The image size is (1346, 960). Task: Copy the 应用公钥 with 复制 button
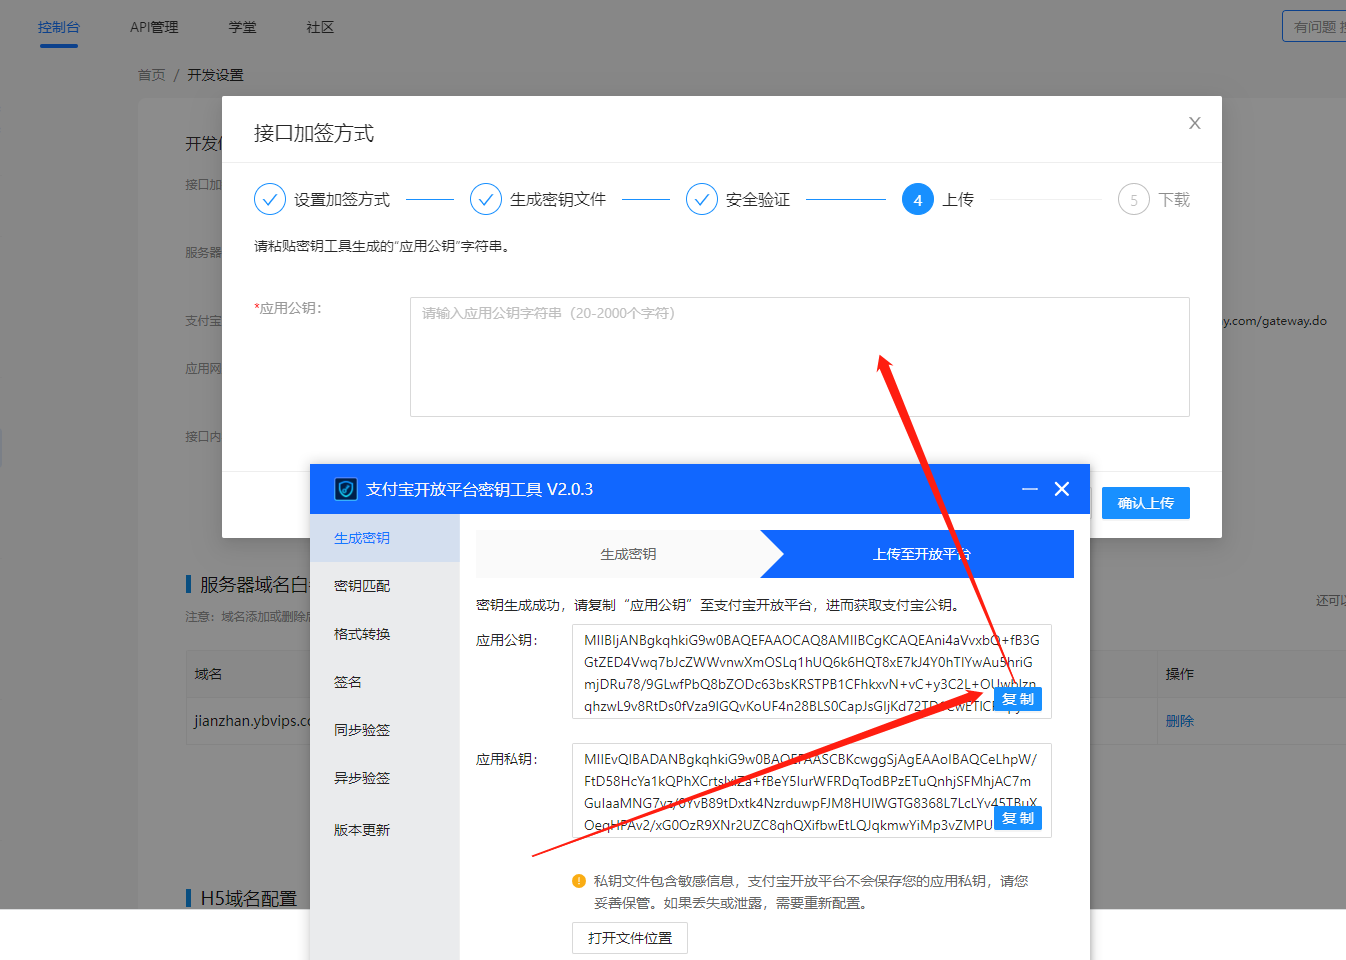pos(1018,699)
